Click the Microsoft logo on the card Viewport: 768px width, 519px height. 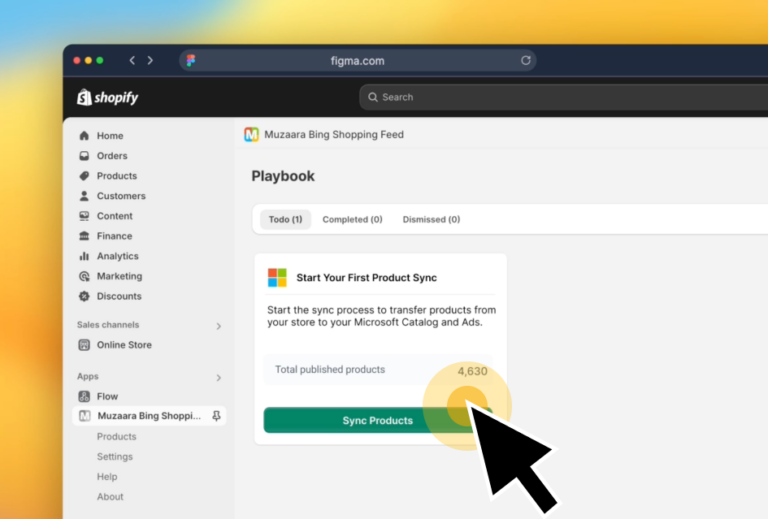[x=277, y=278]
